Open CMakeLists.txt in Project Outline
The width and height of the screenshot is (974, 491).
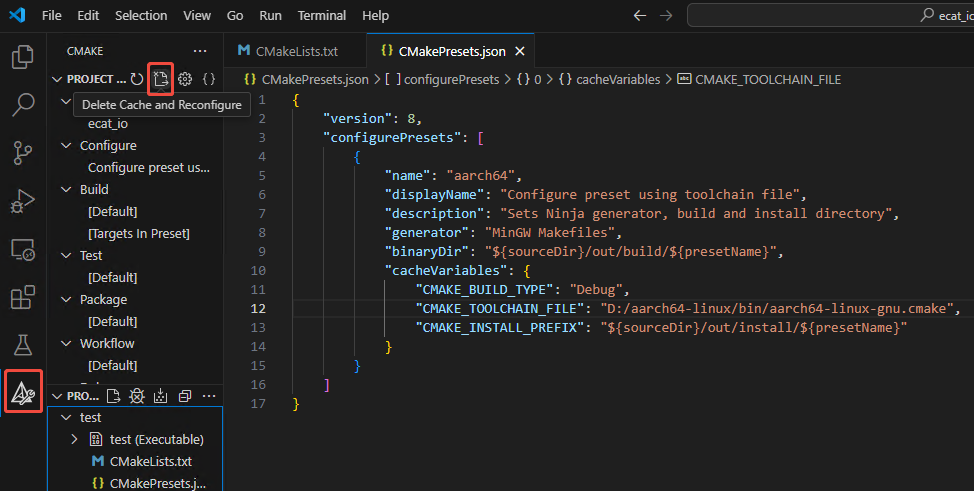(x=151, y=461)
